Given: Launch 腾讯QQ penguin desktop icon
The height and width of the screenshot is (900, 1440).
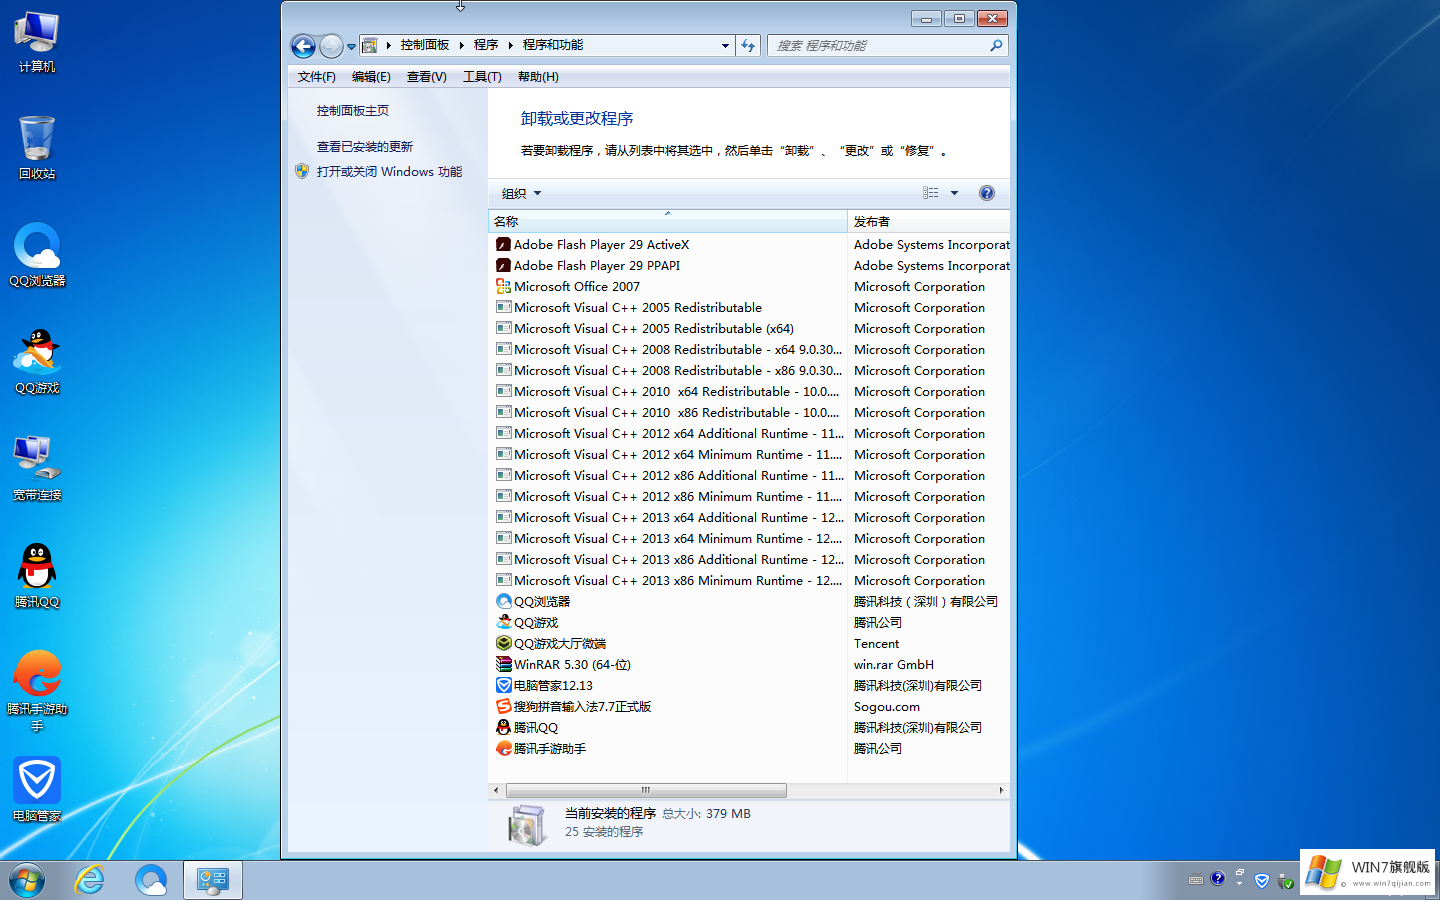Looking at the screenshot, I should [x=37, y=576].
